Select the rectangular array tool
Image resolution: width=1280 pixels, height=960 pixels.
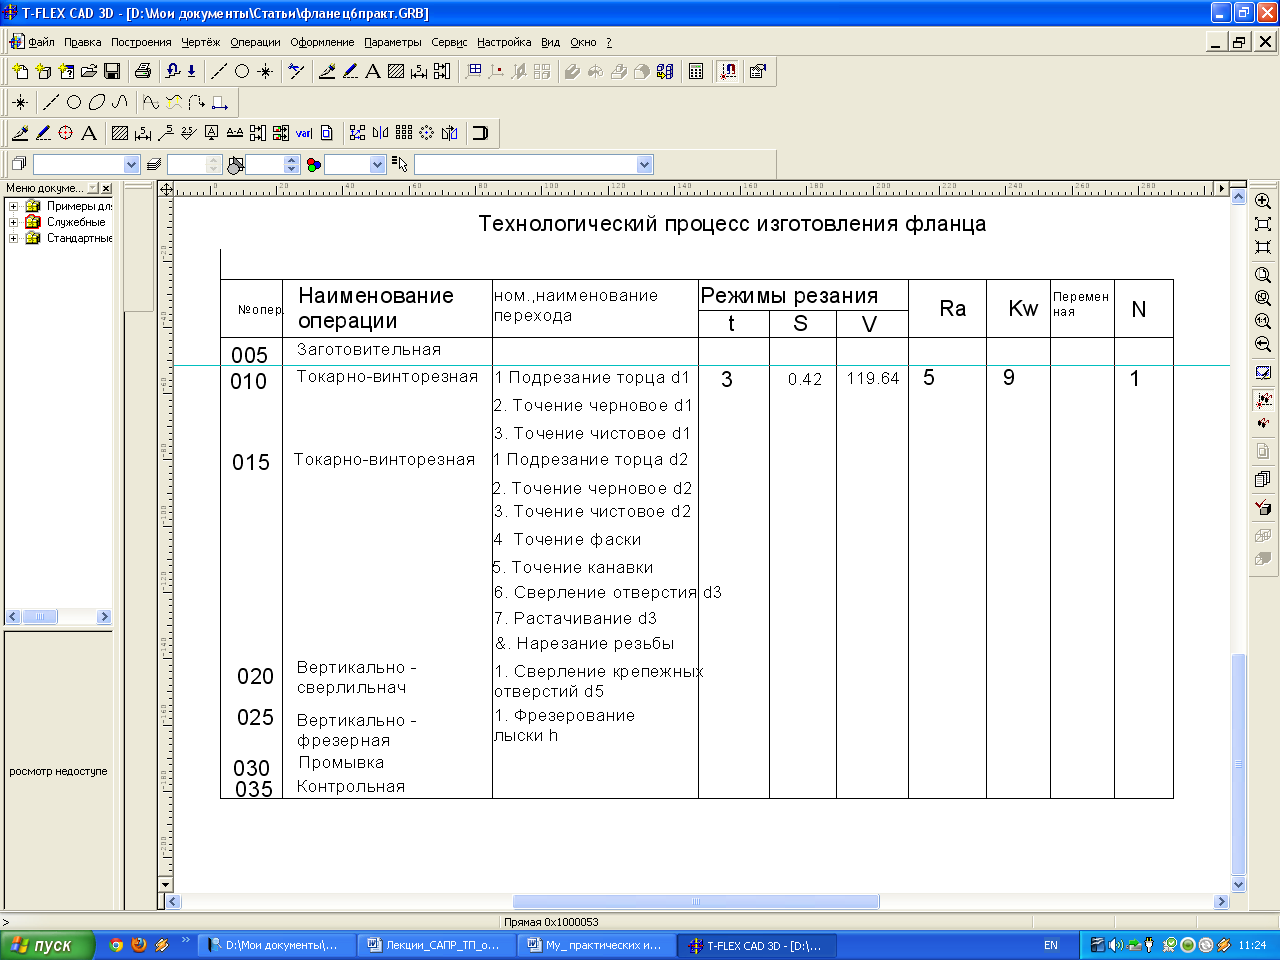pos(403,133)
